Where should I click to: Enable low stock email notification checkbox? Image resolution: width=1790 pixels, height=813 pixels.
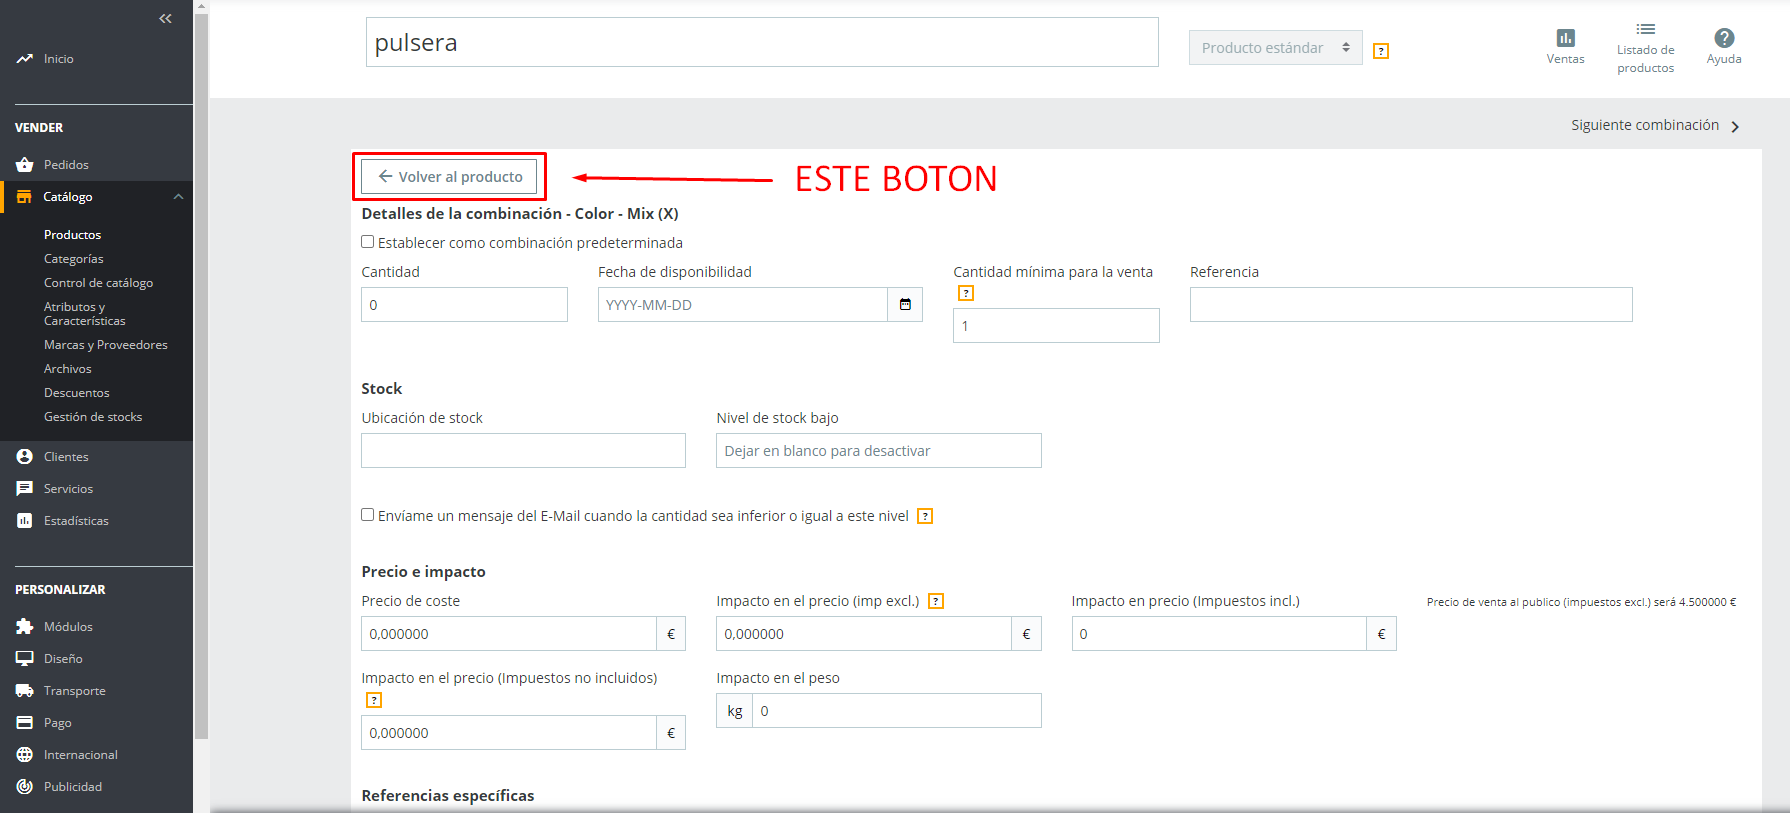point(368,515)
